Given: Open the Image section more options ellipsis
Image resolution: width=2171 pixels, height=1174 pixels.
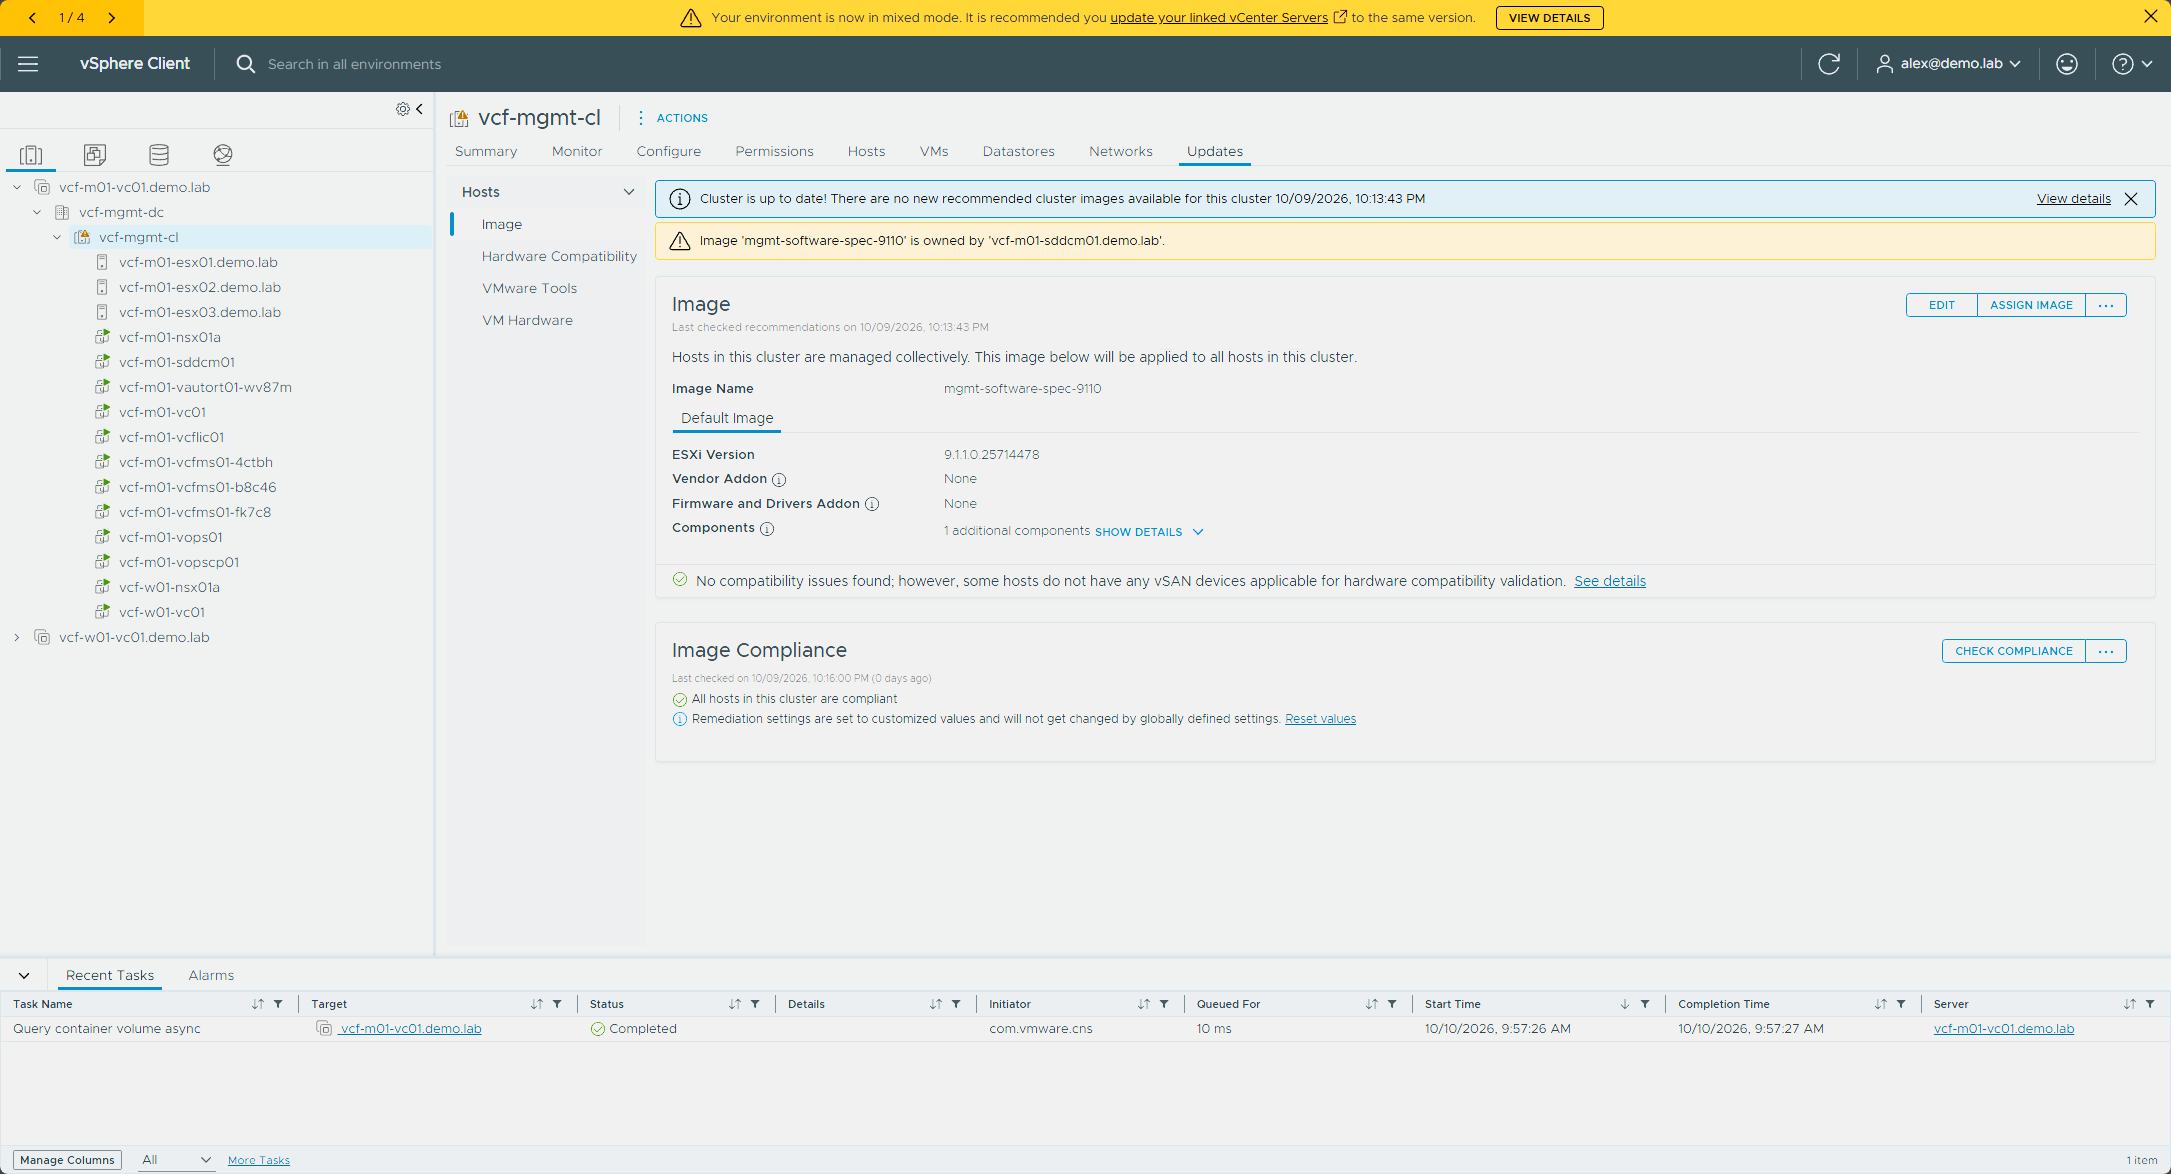Looking at the screenshot, I should pos(2106,305).
